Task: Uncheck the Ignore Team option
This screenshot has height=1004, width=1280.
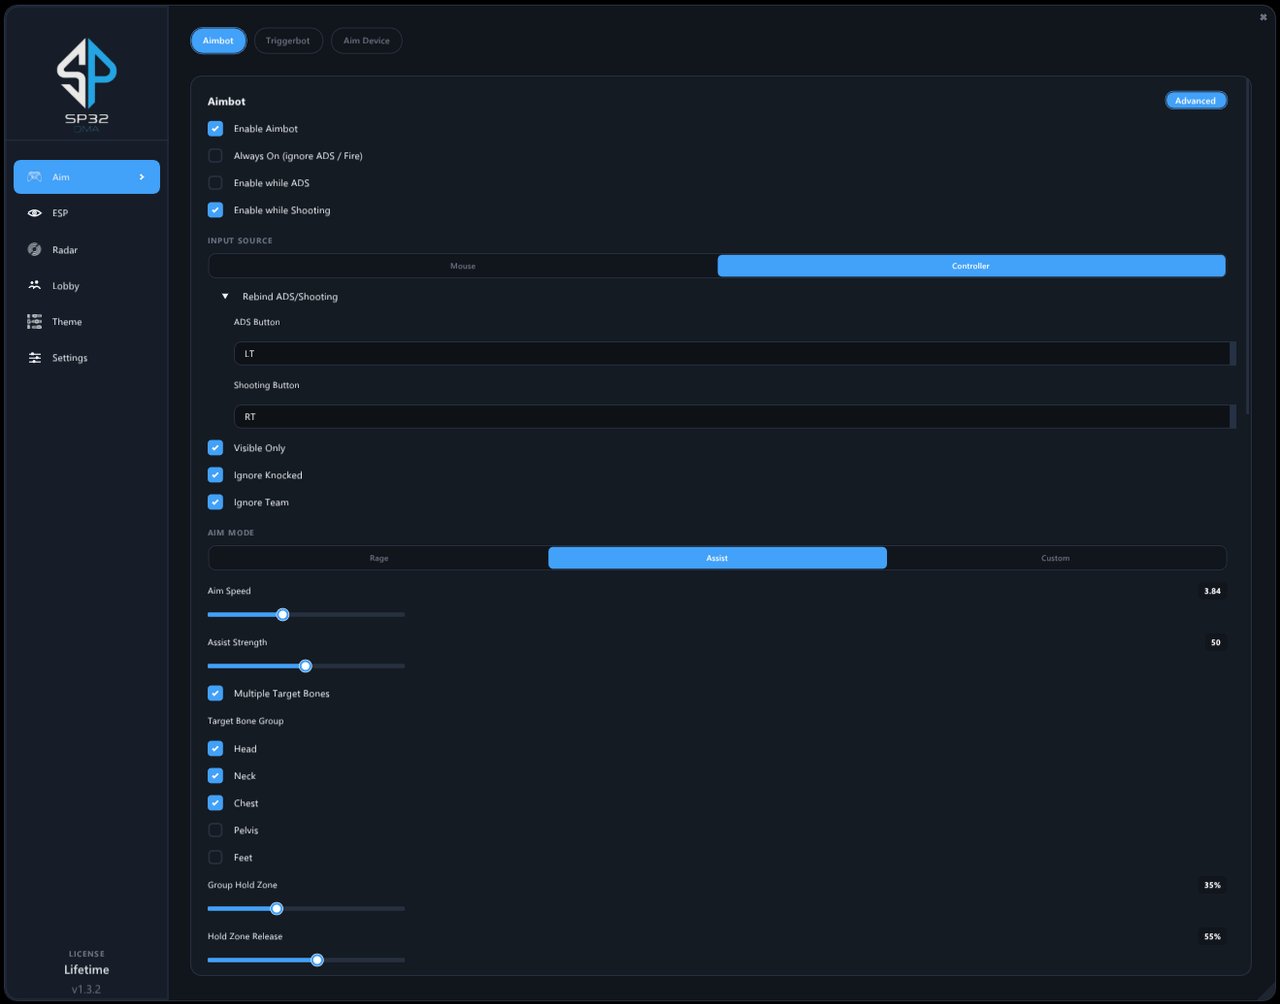Action: (215, 502)
